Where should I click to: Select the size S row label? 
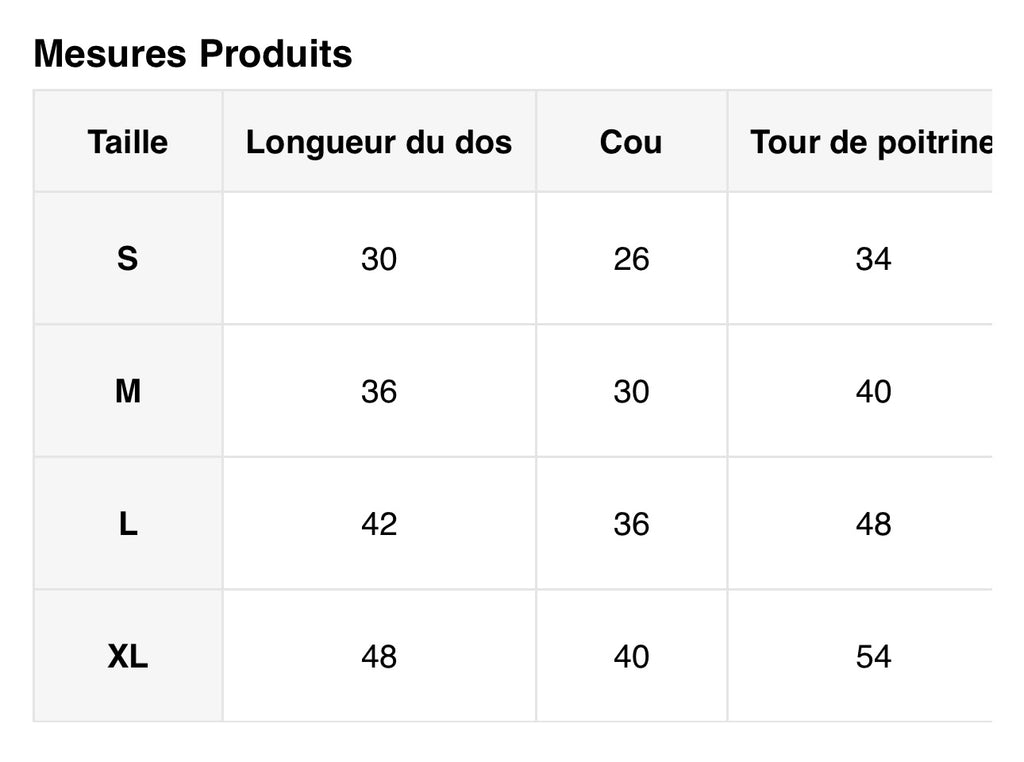pos(127,259)
